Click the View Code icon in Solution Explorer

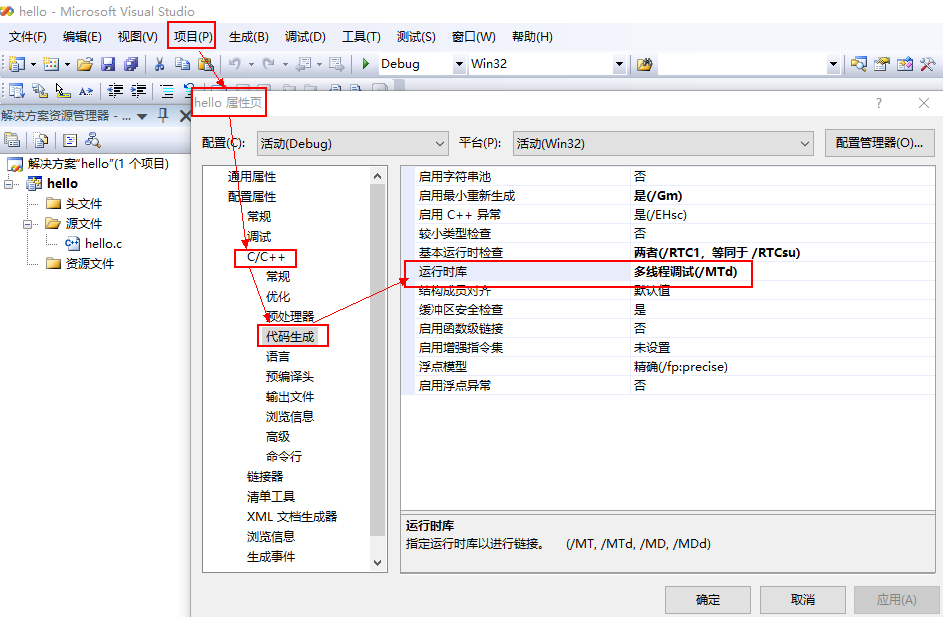pos(70,140)
